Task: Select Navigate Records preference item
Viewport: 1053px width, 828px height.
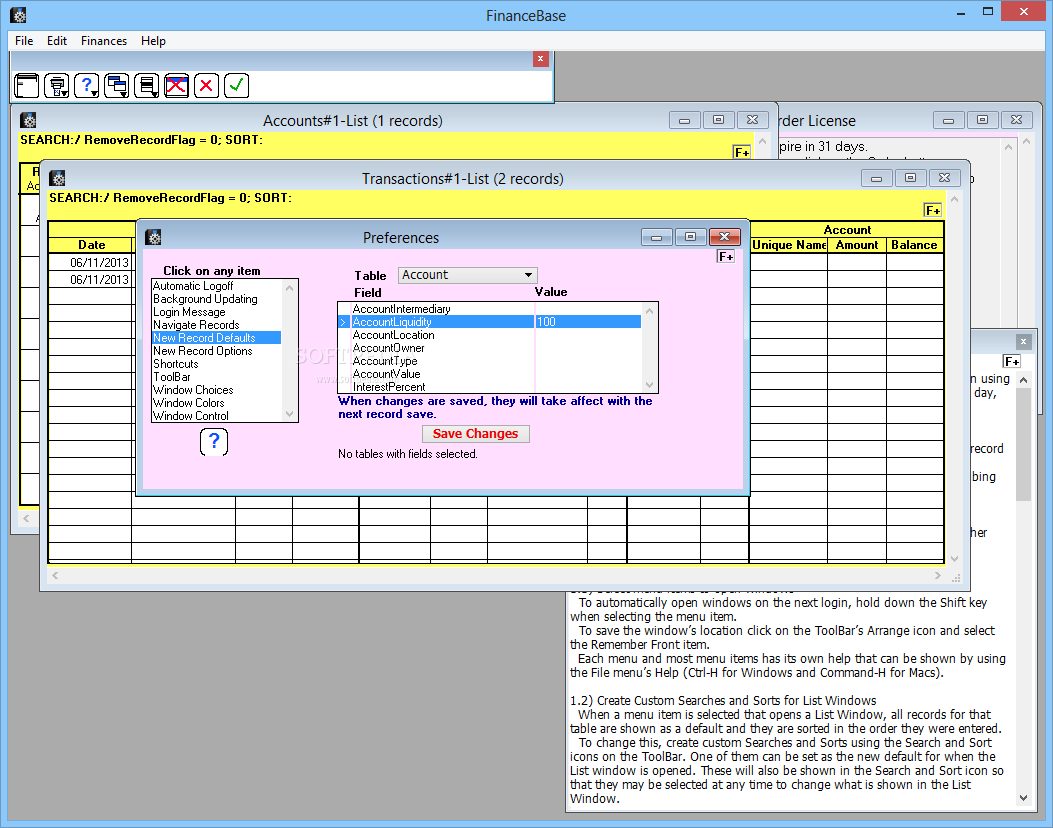Action: click(x=216, y=325)
